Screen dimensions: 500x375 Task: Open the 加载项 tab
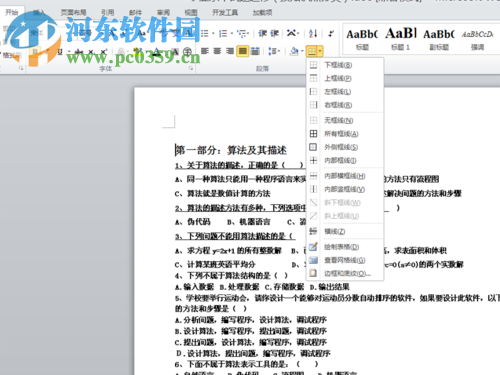coord(262,13)
